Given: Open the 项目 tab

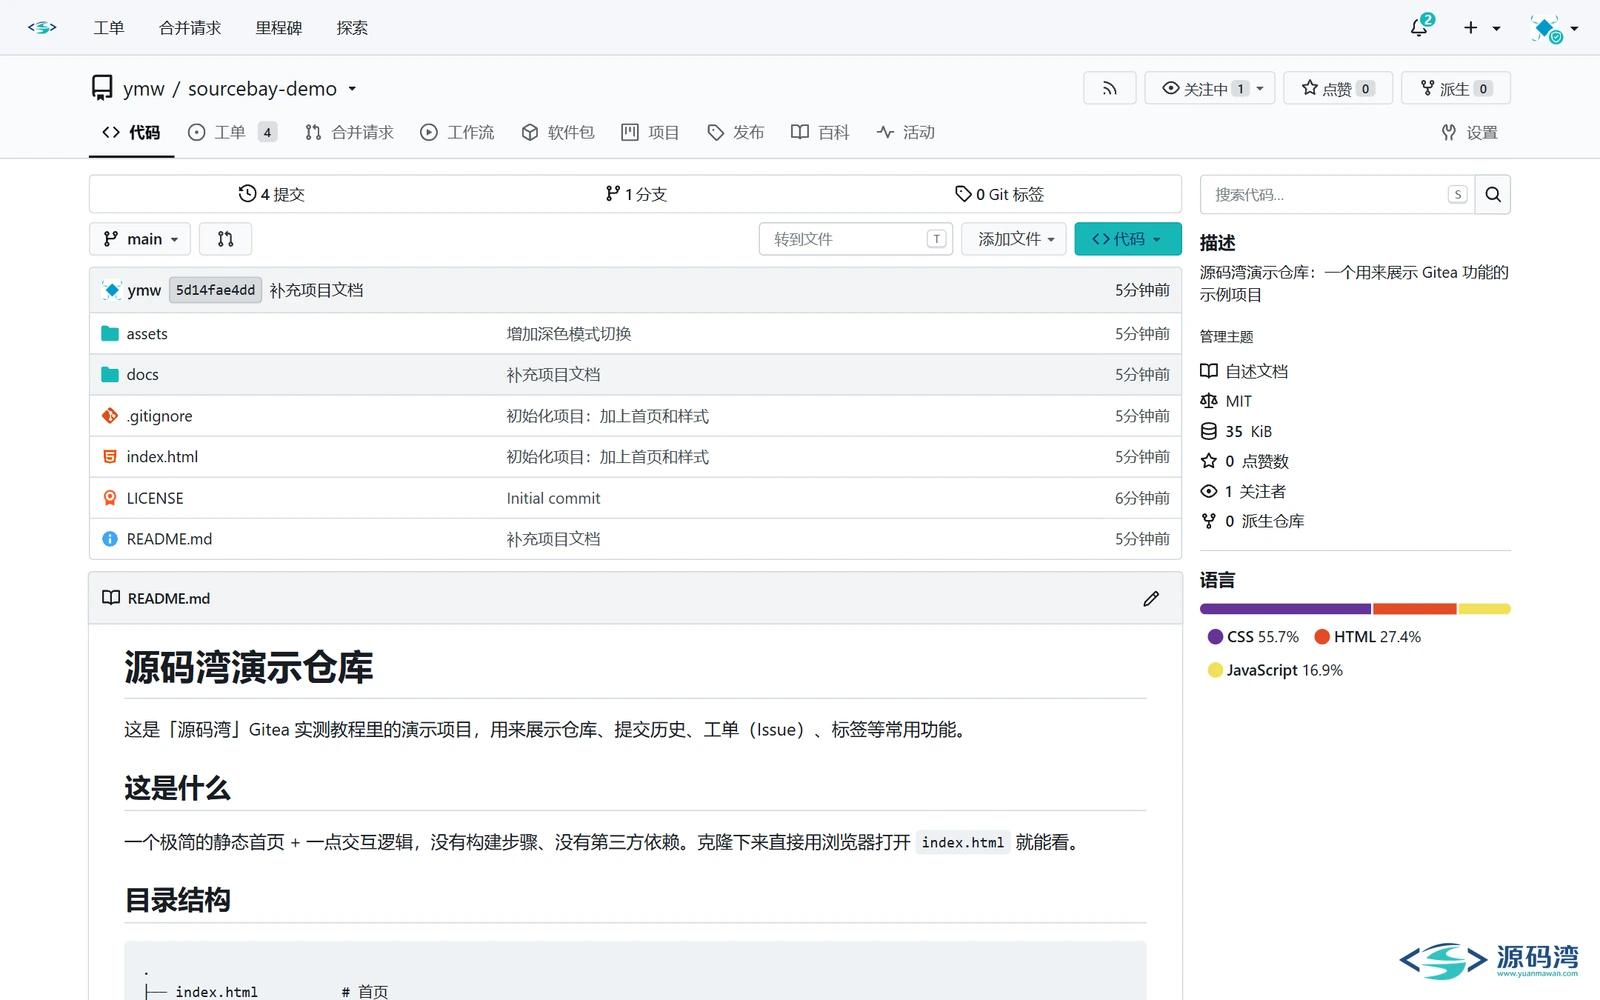Looking at the screenshot, I should pos(650,132).
